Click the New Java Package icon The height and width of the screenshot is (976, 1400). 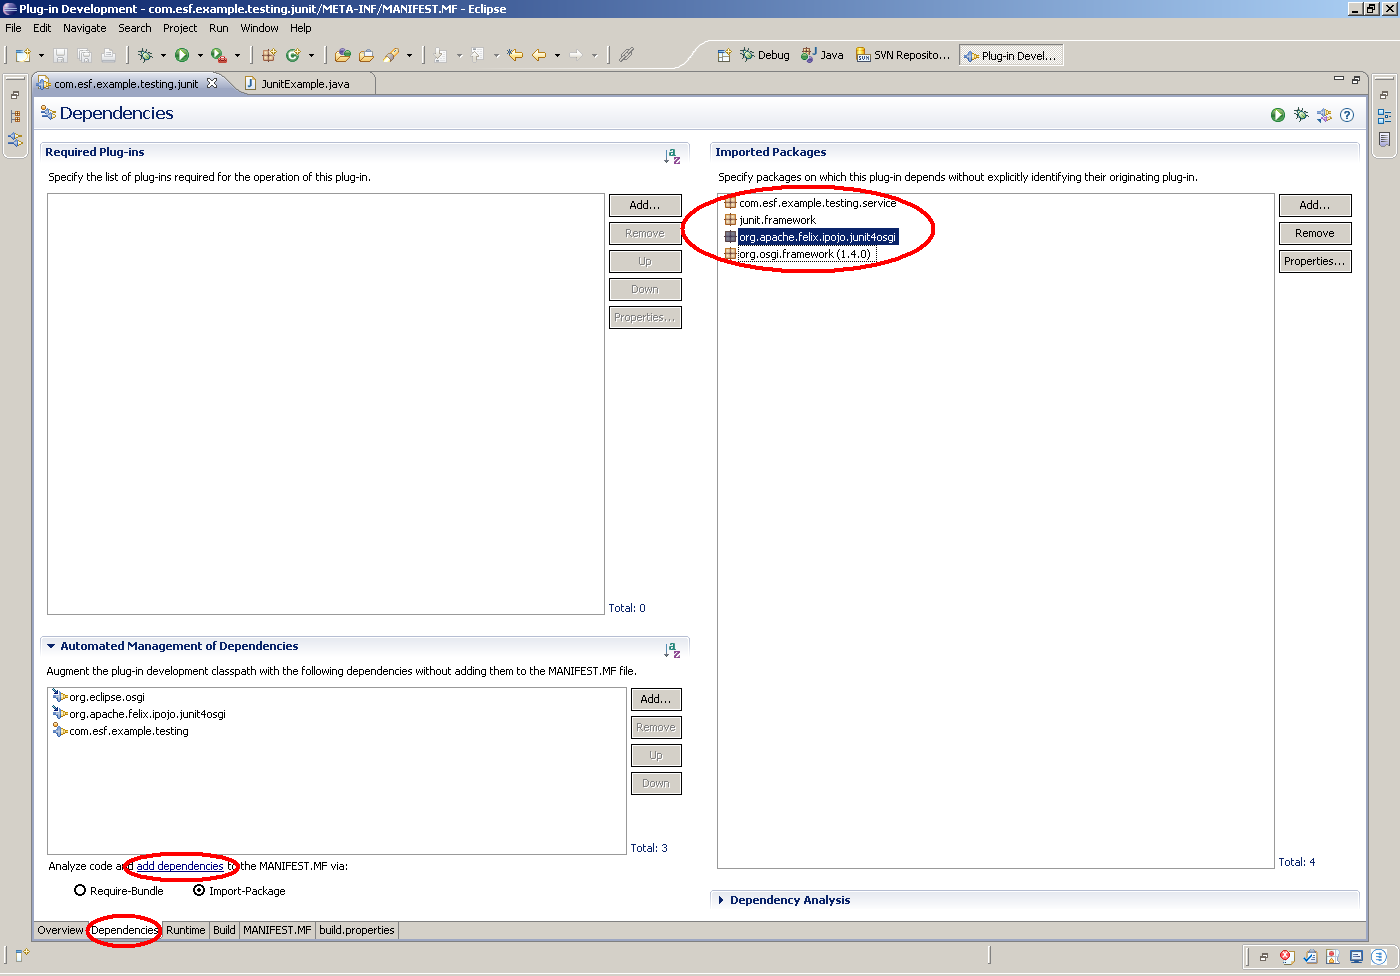[269, 55]
